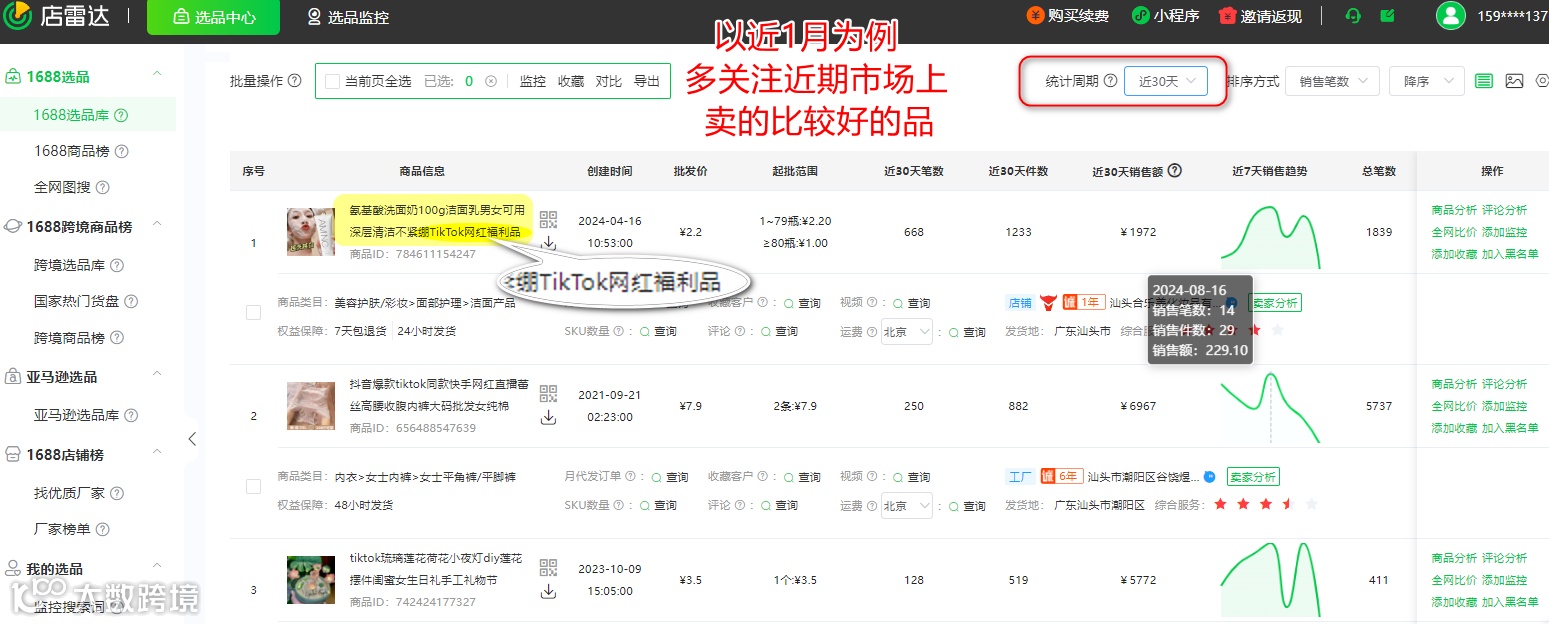Clear selected count with the x icon

pyautogui.click(x=491, y=82)
